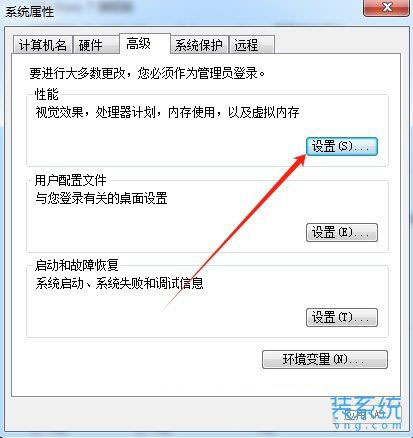Click the 系统属性 title bar text
413x438 pixels.
point(29,12)
